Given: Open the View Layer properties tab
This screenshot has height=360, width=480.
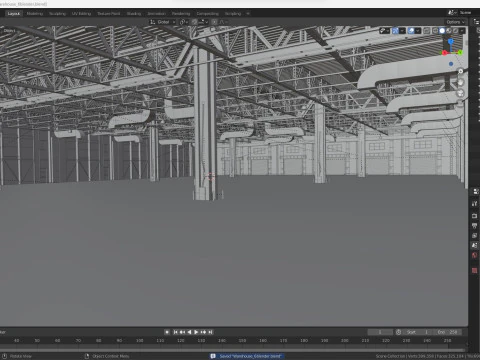Looking at the screenshot, I should (x=474, y=235).
